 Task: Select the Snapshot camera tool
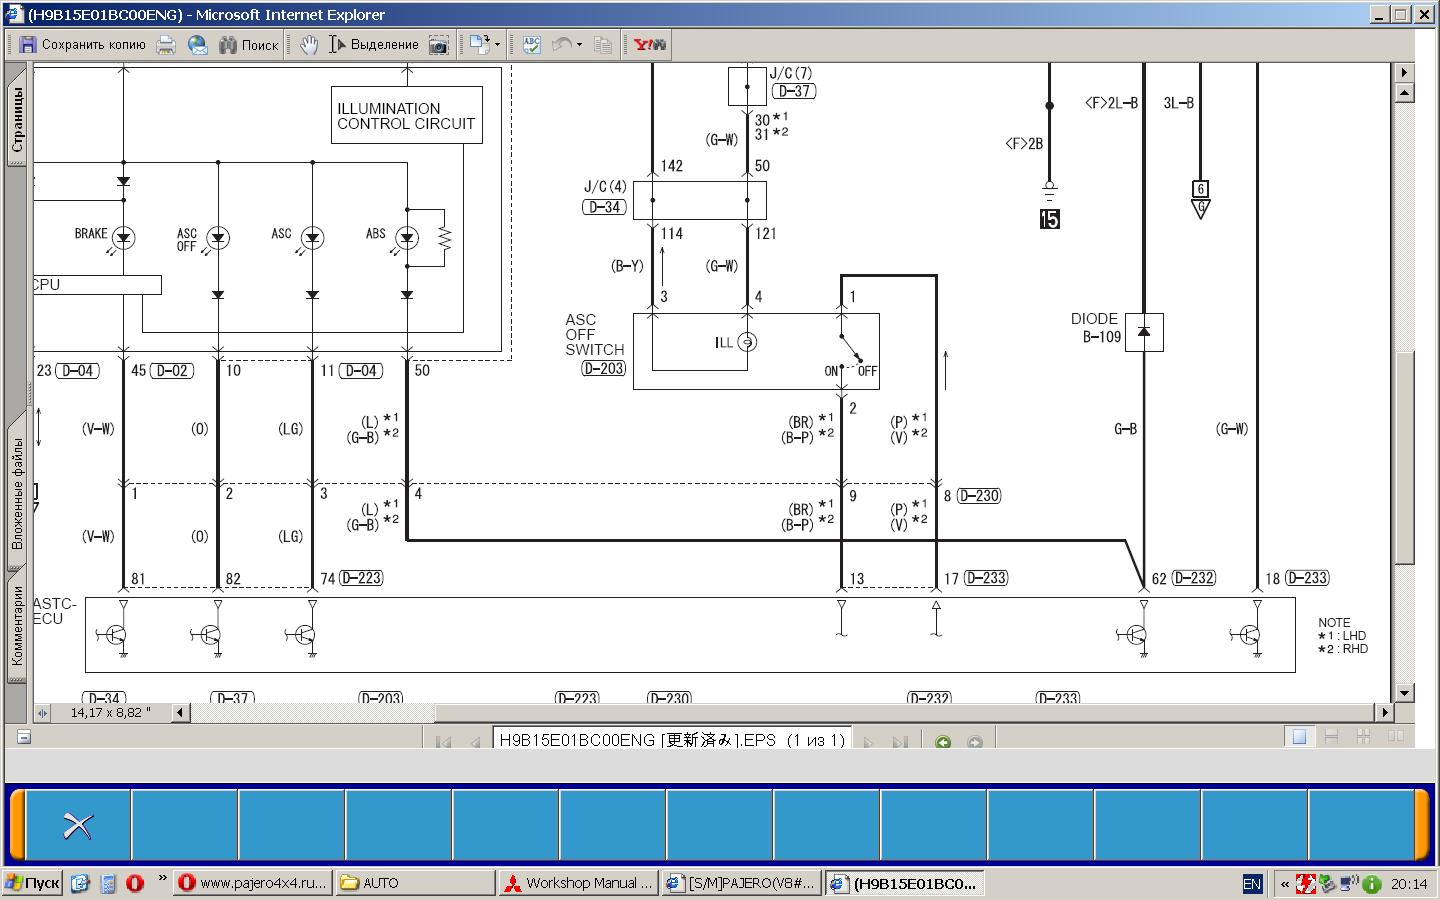pos(438,45)
